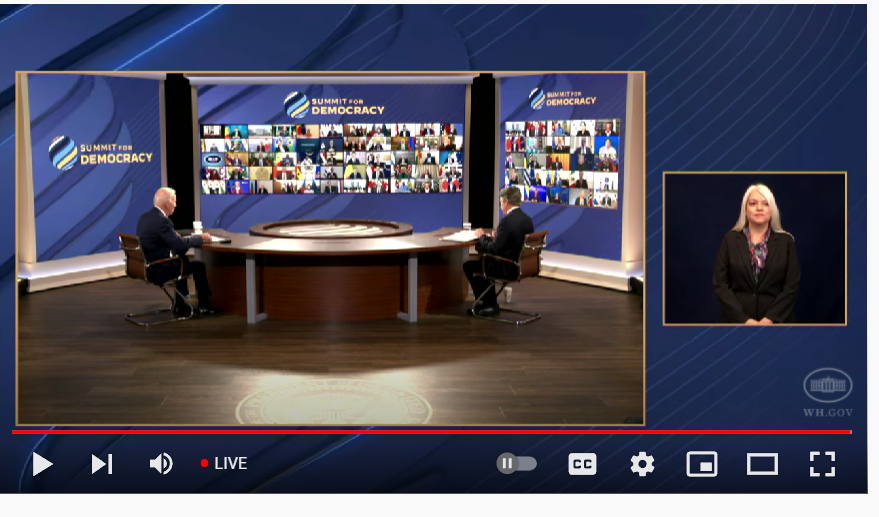Open the miniplayer
This screenshot has height=517, width=879.
[702, 464]
